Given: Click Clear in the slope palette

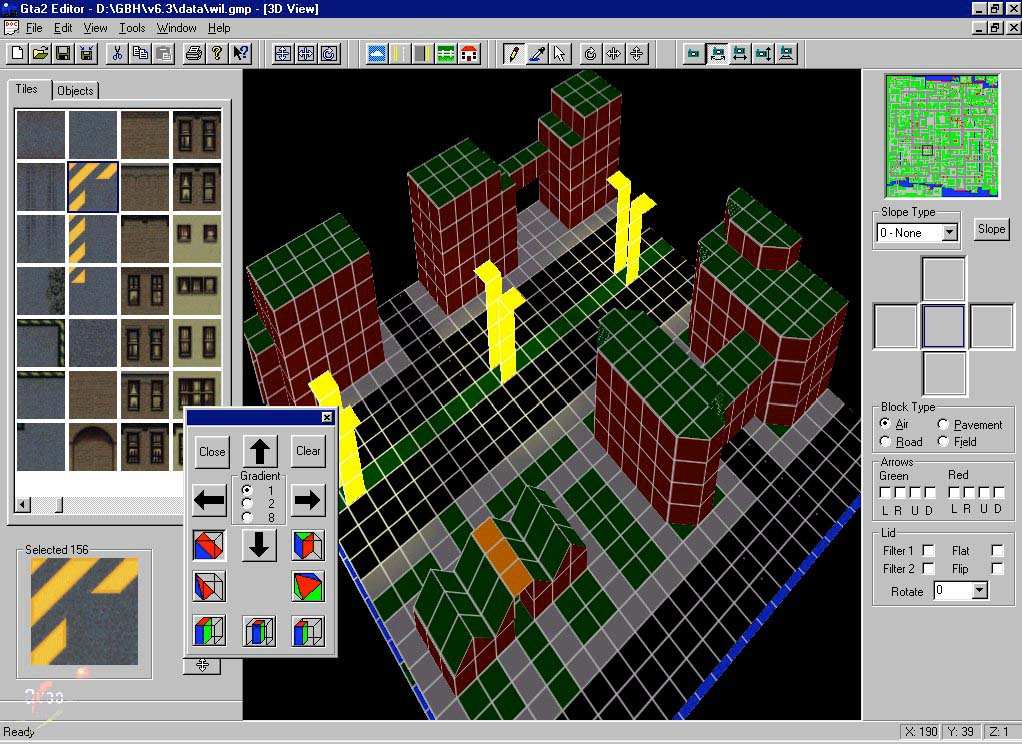Looking at the screenshot, I should (308, 451).
